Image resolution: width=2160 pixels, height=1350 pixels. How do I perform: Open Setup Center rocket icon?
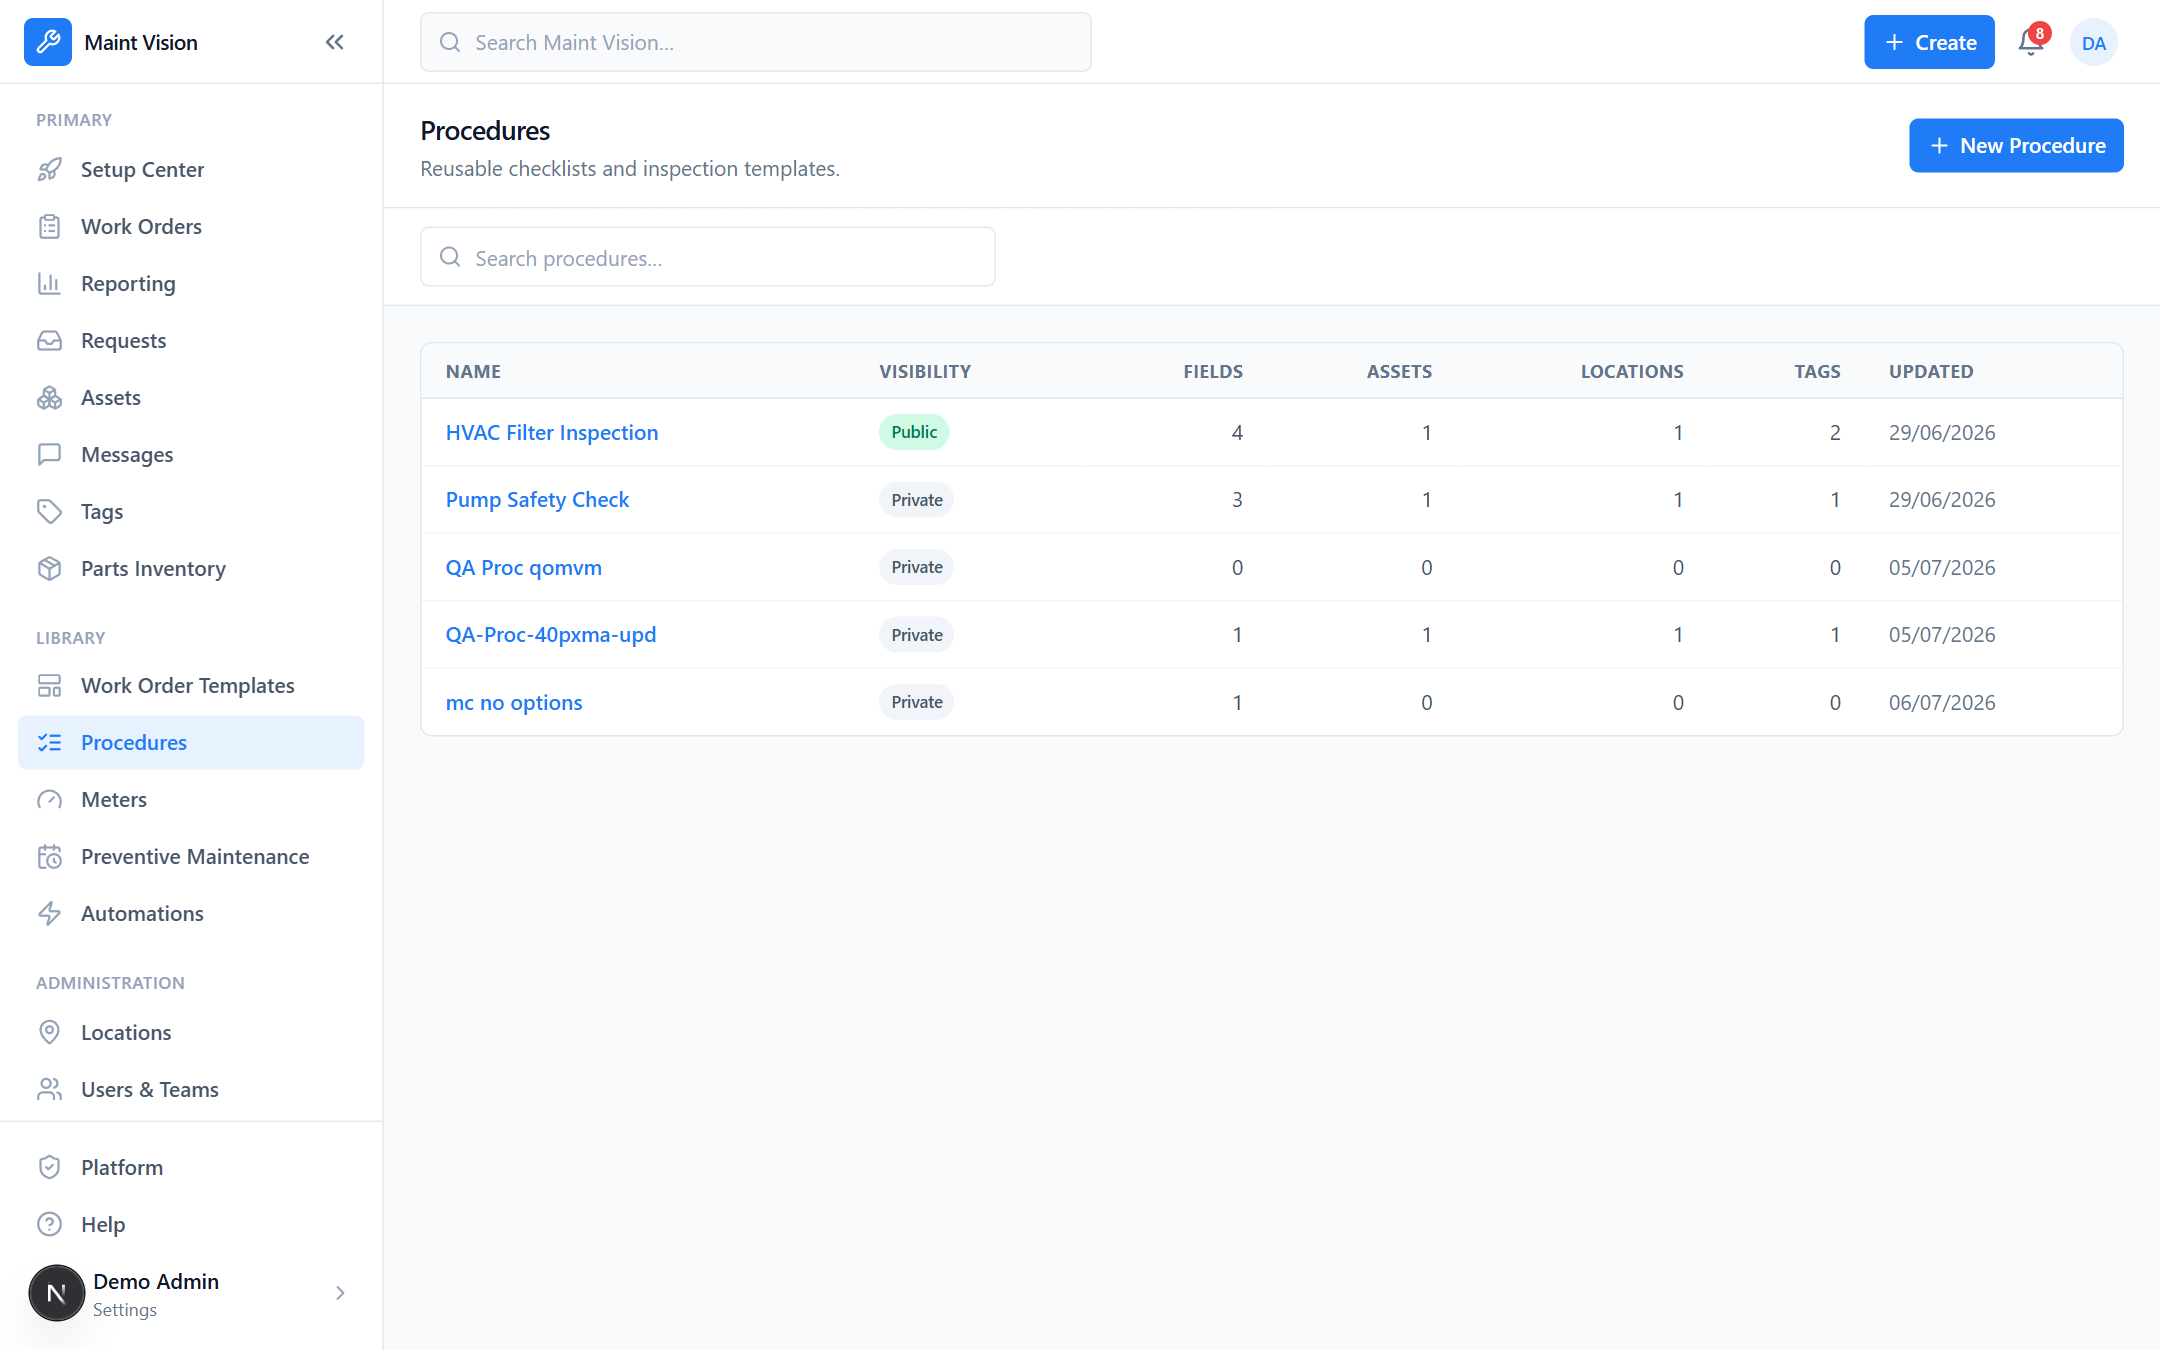click(x=49, y=170)
